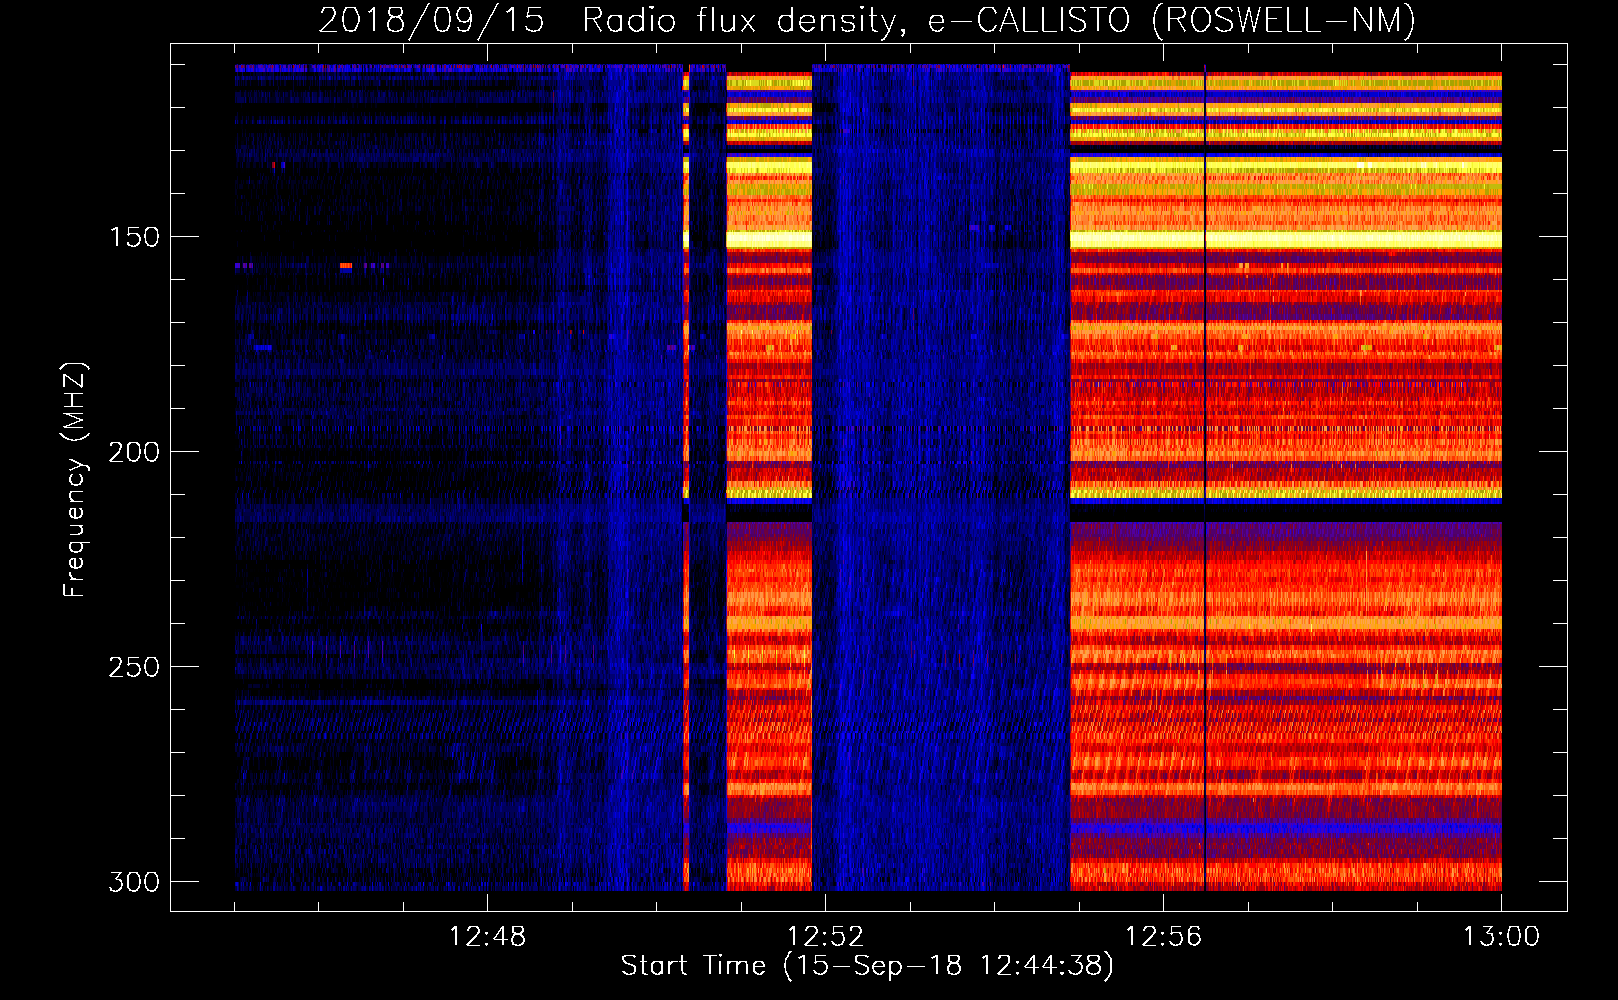Click the 300 frequency axis label
Viewport: 1618px width, 1000px height.
click(x=134, y=883)
